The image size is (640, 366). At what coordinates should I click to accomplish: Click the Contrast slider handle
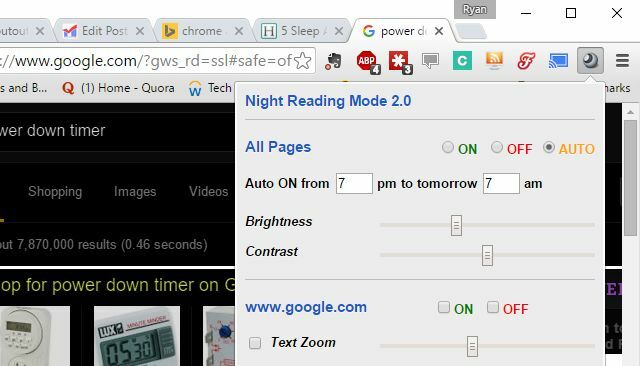coord(487,255)
